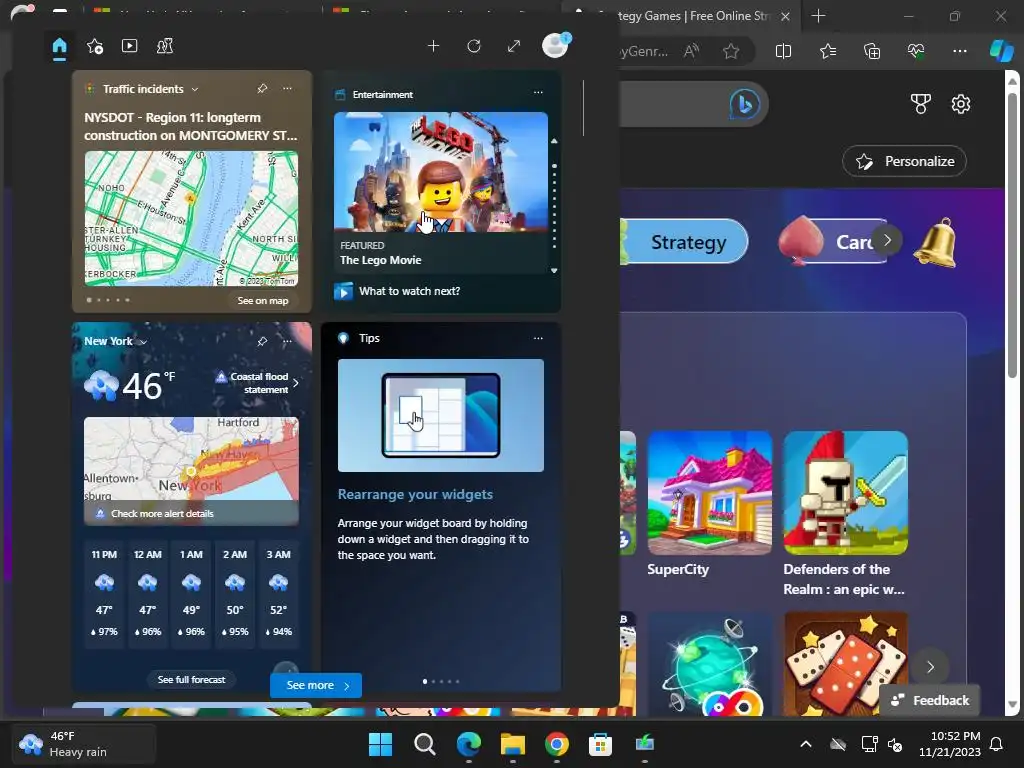Open Microsoft Rewards trophy icon
This screenshot has height=768, width=1024.
click(x=921, y=104)
